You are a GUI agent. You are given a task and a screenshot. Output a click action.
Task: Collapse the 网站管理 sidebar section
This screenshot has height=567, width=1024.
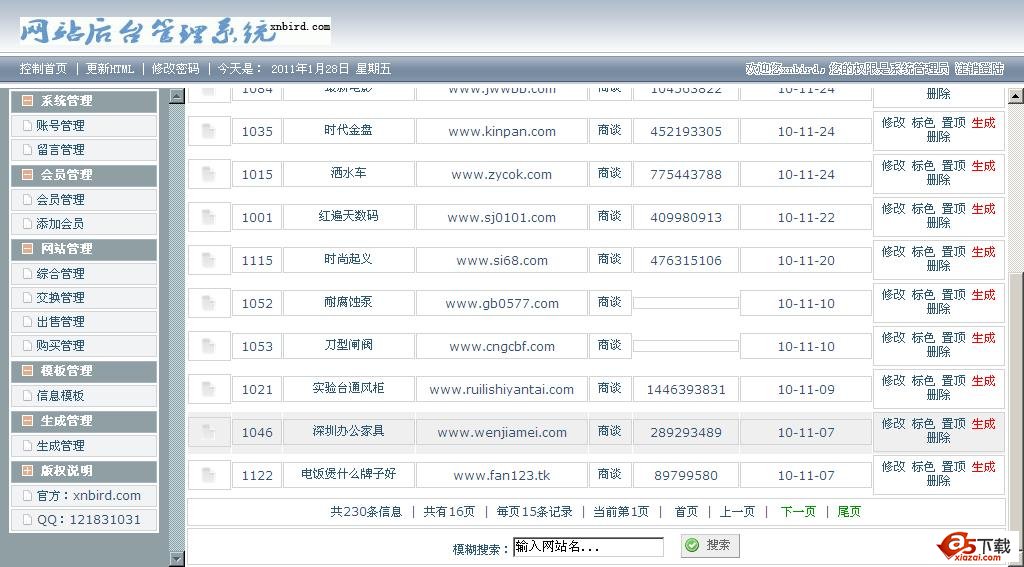point(27,249)
